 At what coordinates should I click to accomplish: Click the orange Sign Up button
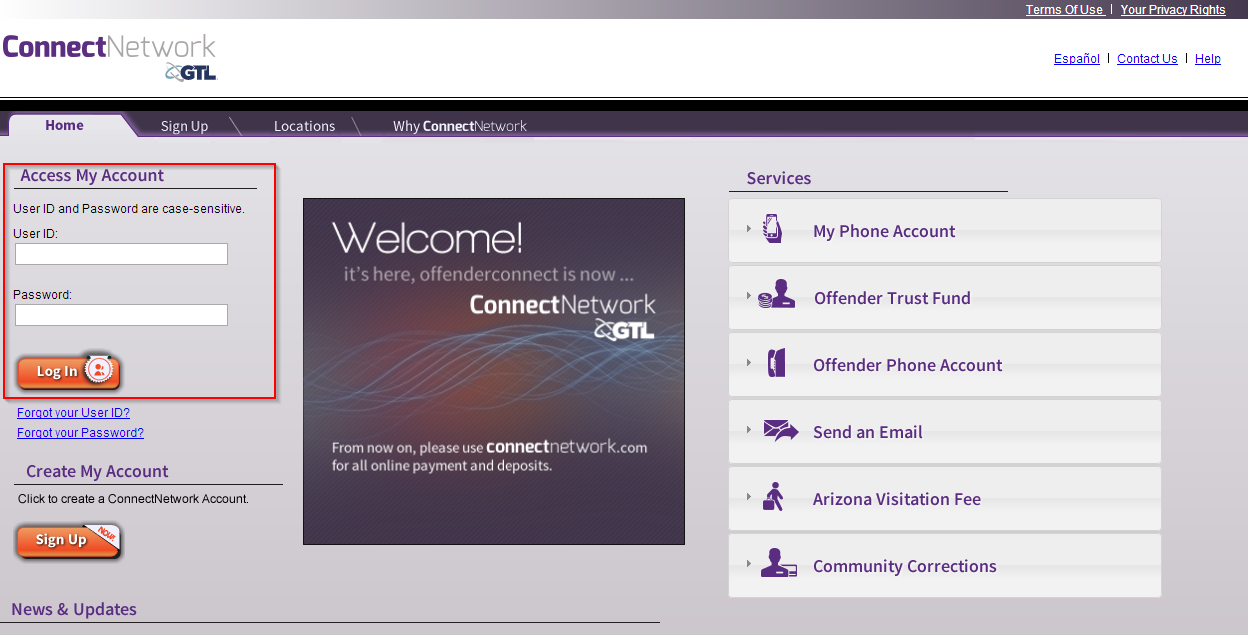[x=69, y=540]
